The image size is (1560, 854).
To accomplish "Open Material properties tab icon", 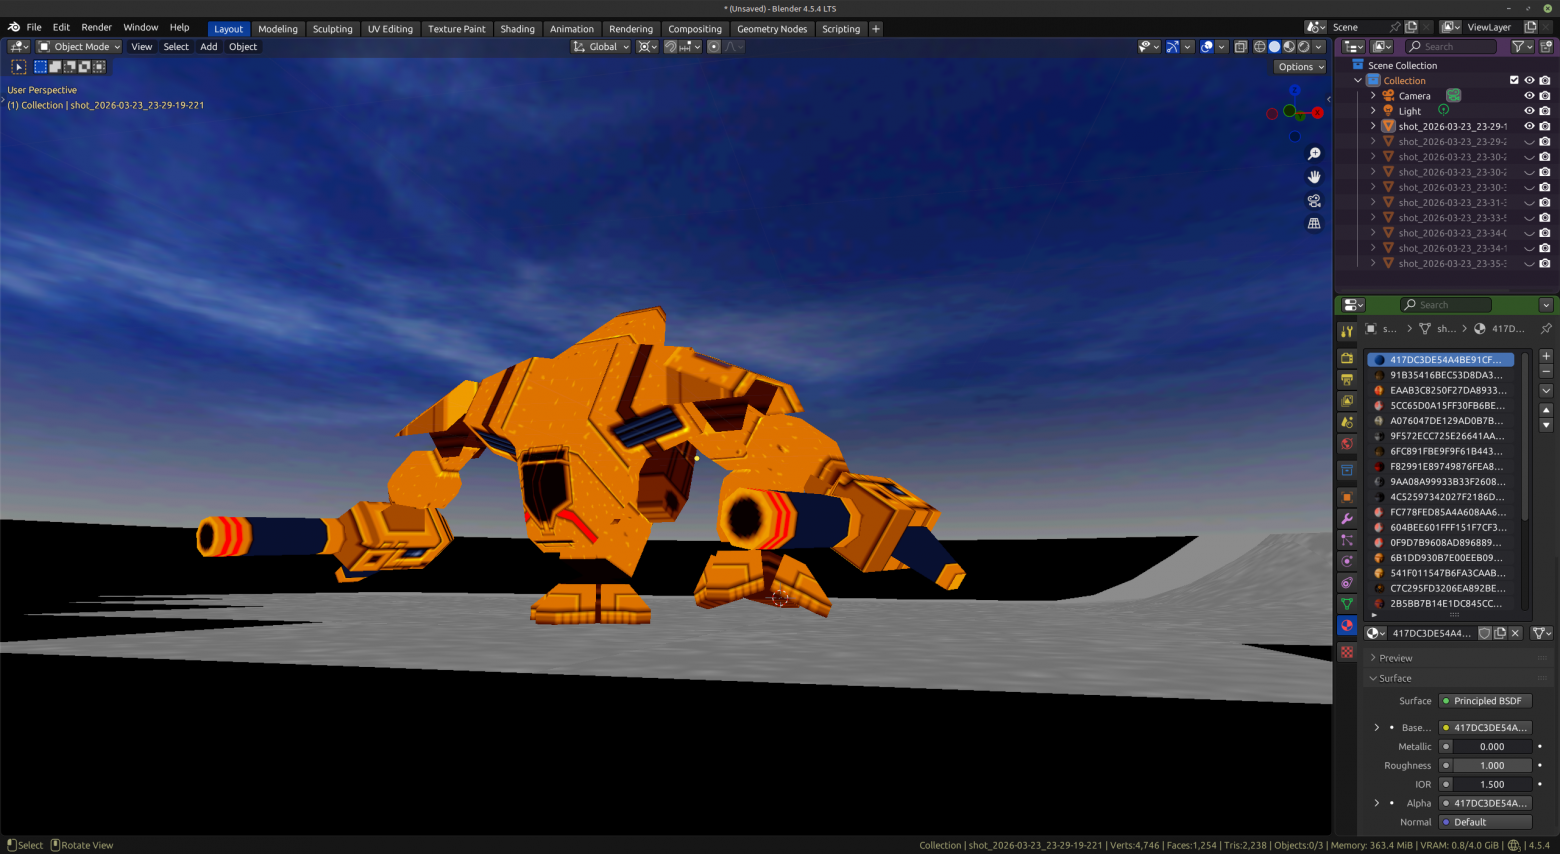I will click(x=1347, y=626).
